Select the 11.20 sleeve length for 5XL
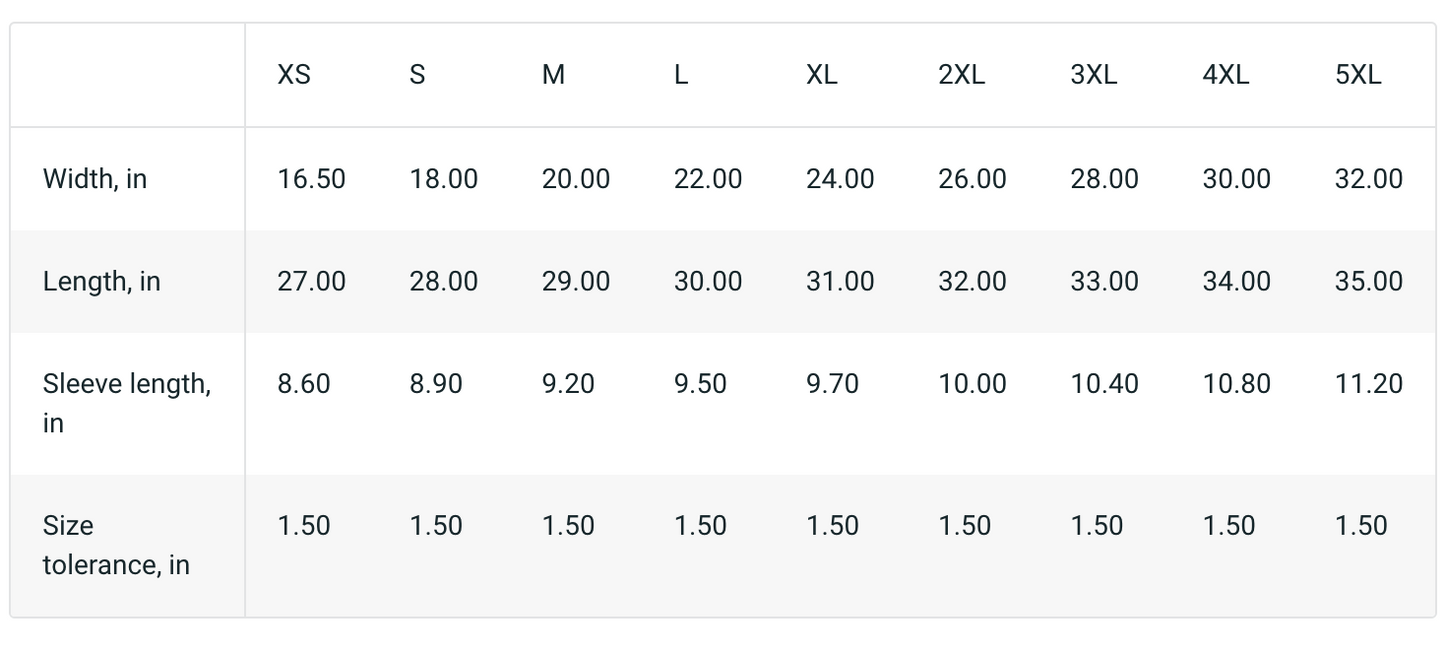Screen dimensions: 1445x651 [1368, 384]
